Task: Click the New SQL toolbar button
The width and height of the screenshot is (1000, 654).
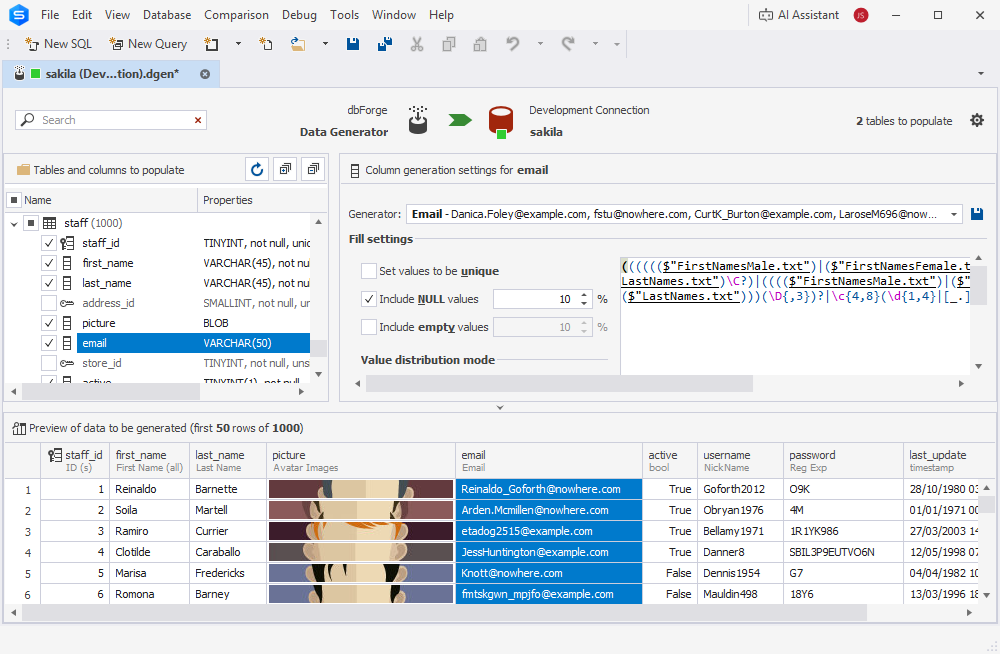Action: click(x=58, y=44)
